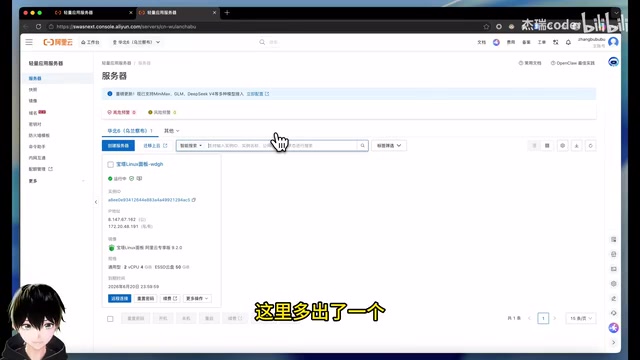
Task: Click the 重置密码 button on server card
Action: click(x=146, y=298)
